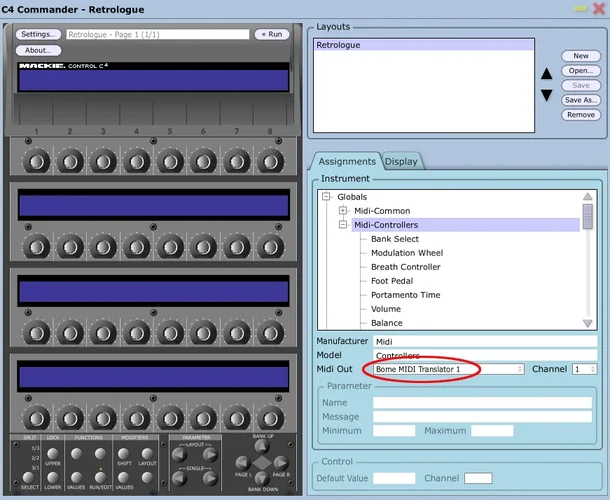Viewport: 610px width, 500px height.
Task: Click the Bank Down button
Action: click(262, 479)
